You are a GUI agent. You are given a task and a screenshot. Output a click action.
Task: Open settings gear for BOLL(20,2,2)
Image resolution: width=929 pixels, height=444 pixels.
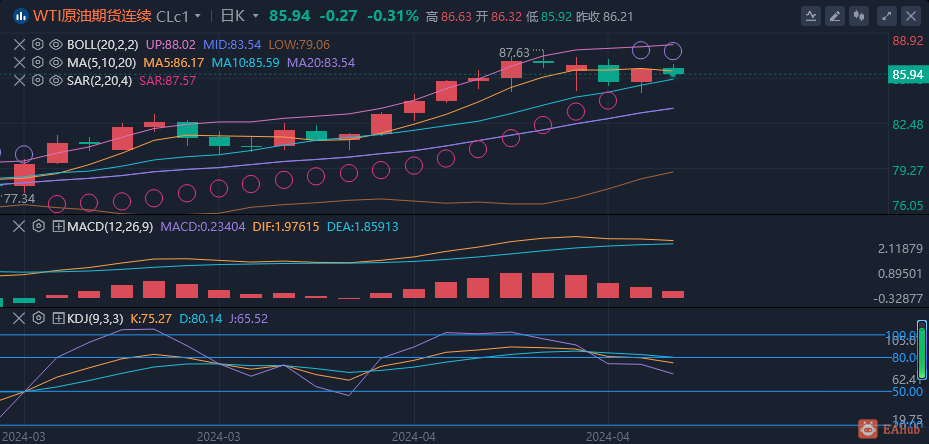coord(38,44)
